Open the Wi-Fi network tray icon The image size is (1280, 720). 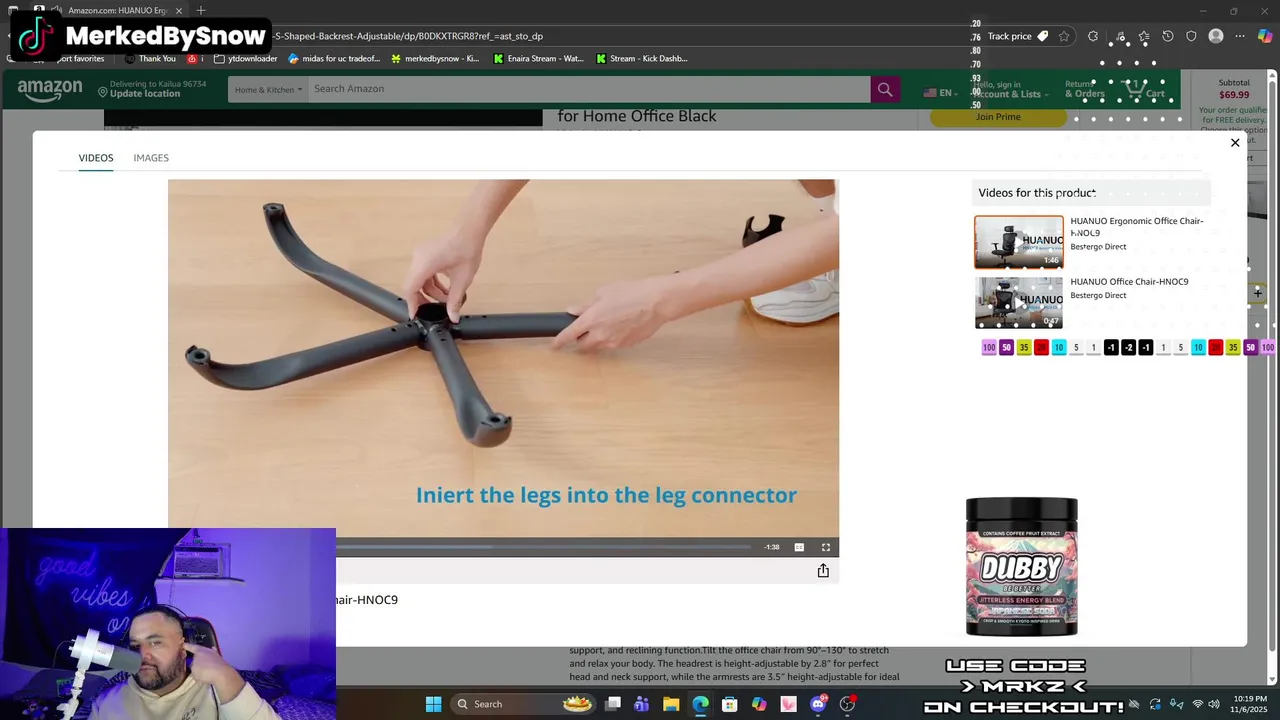pyautogui.click(x=1197, y=704)
